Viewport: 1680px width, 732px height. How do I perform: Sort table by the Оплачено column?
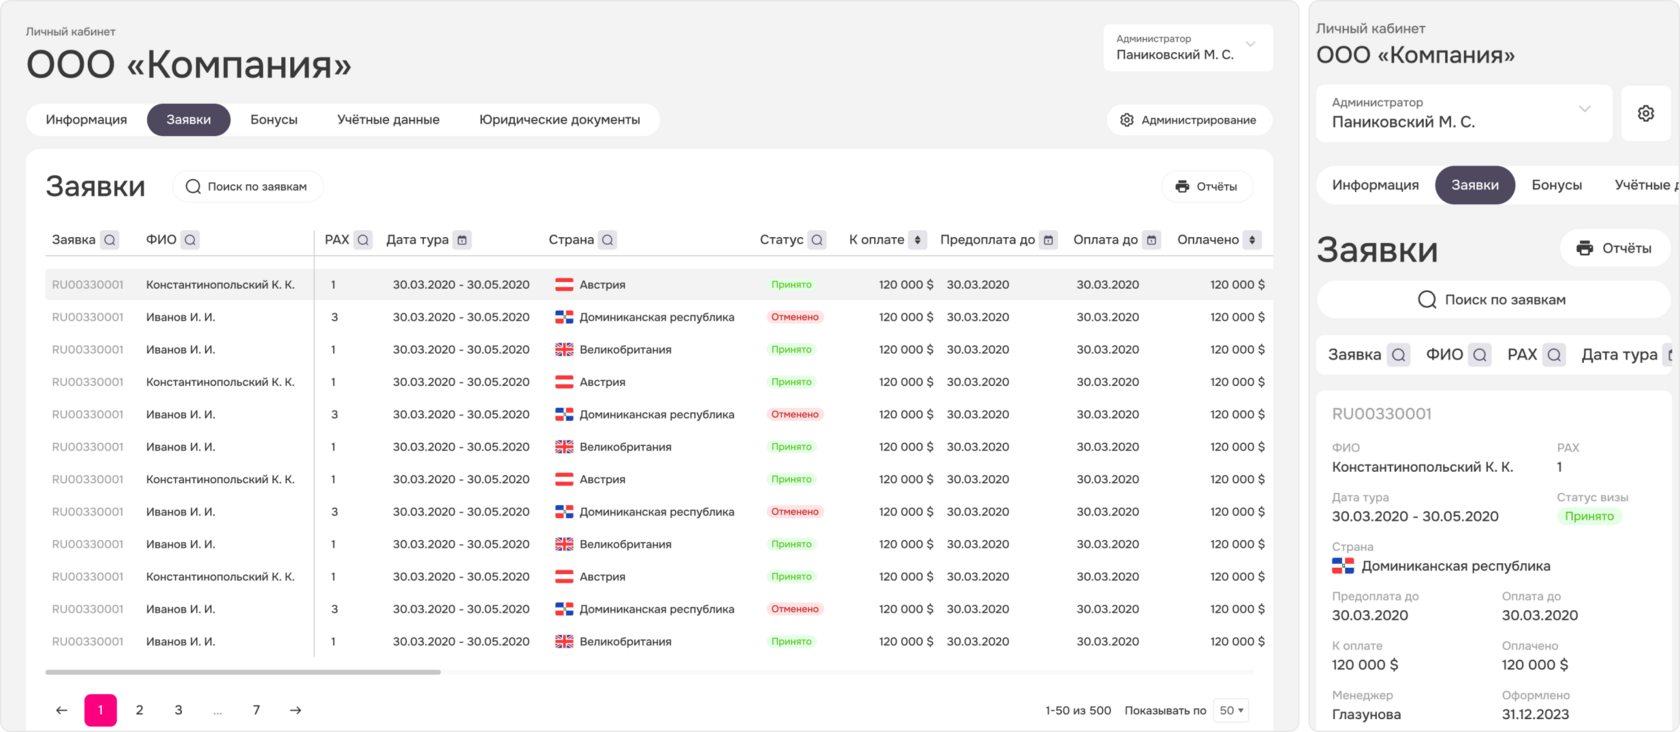1252,240
